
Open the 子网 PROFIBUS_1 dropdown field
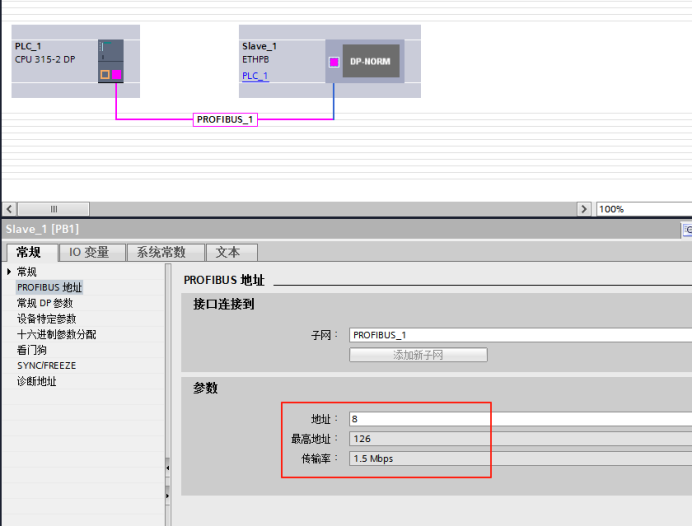[520, 335]
